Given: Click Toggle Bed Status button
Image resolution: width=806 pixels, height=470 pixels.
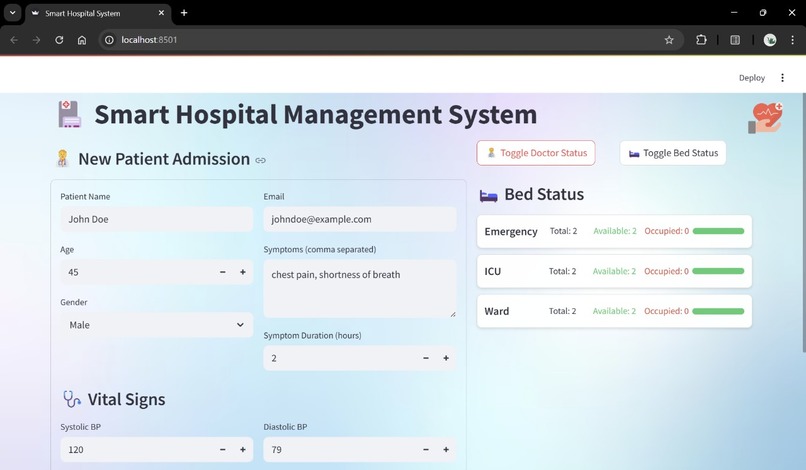Looking at the screenshot, I should click(x=673, y=153).
